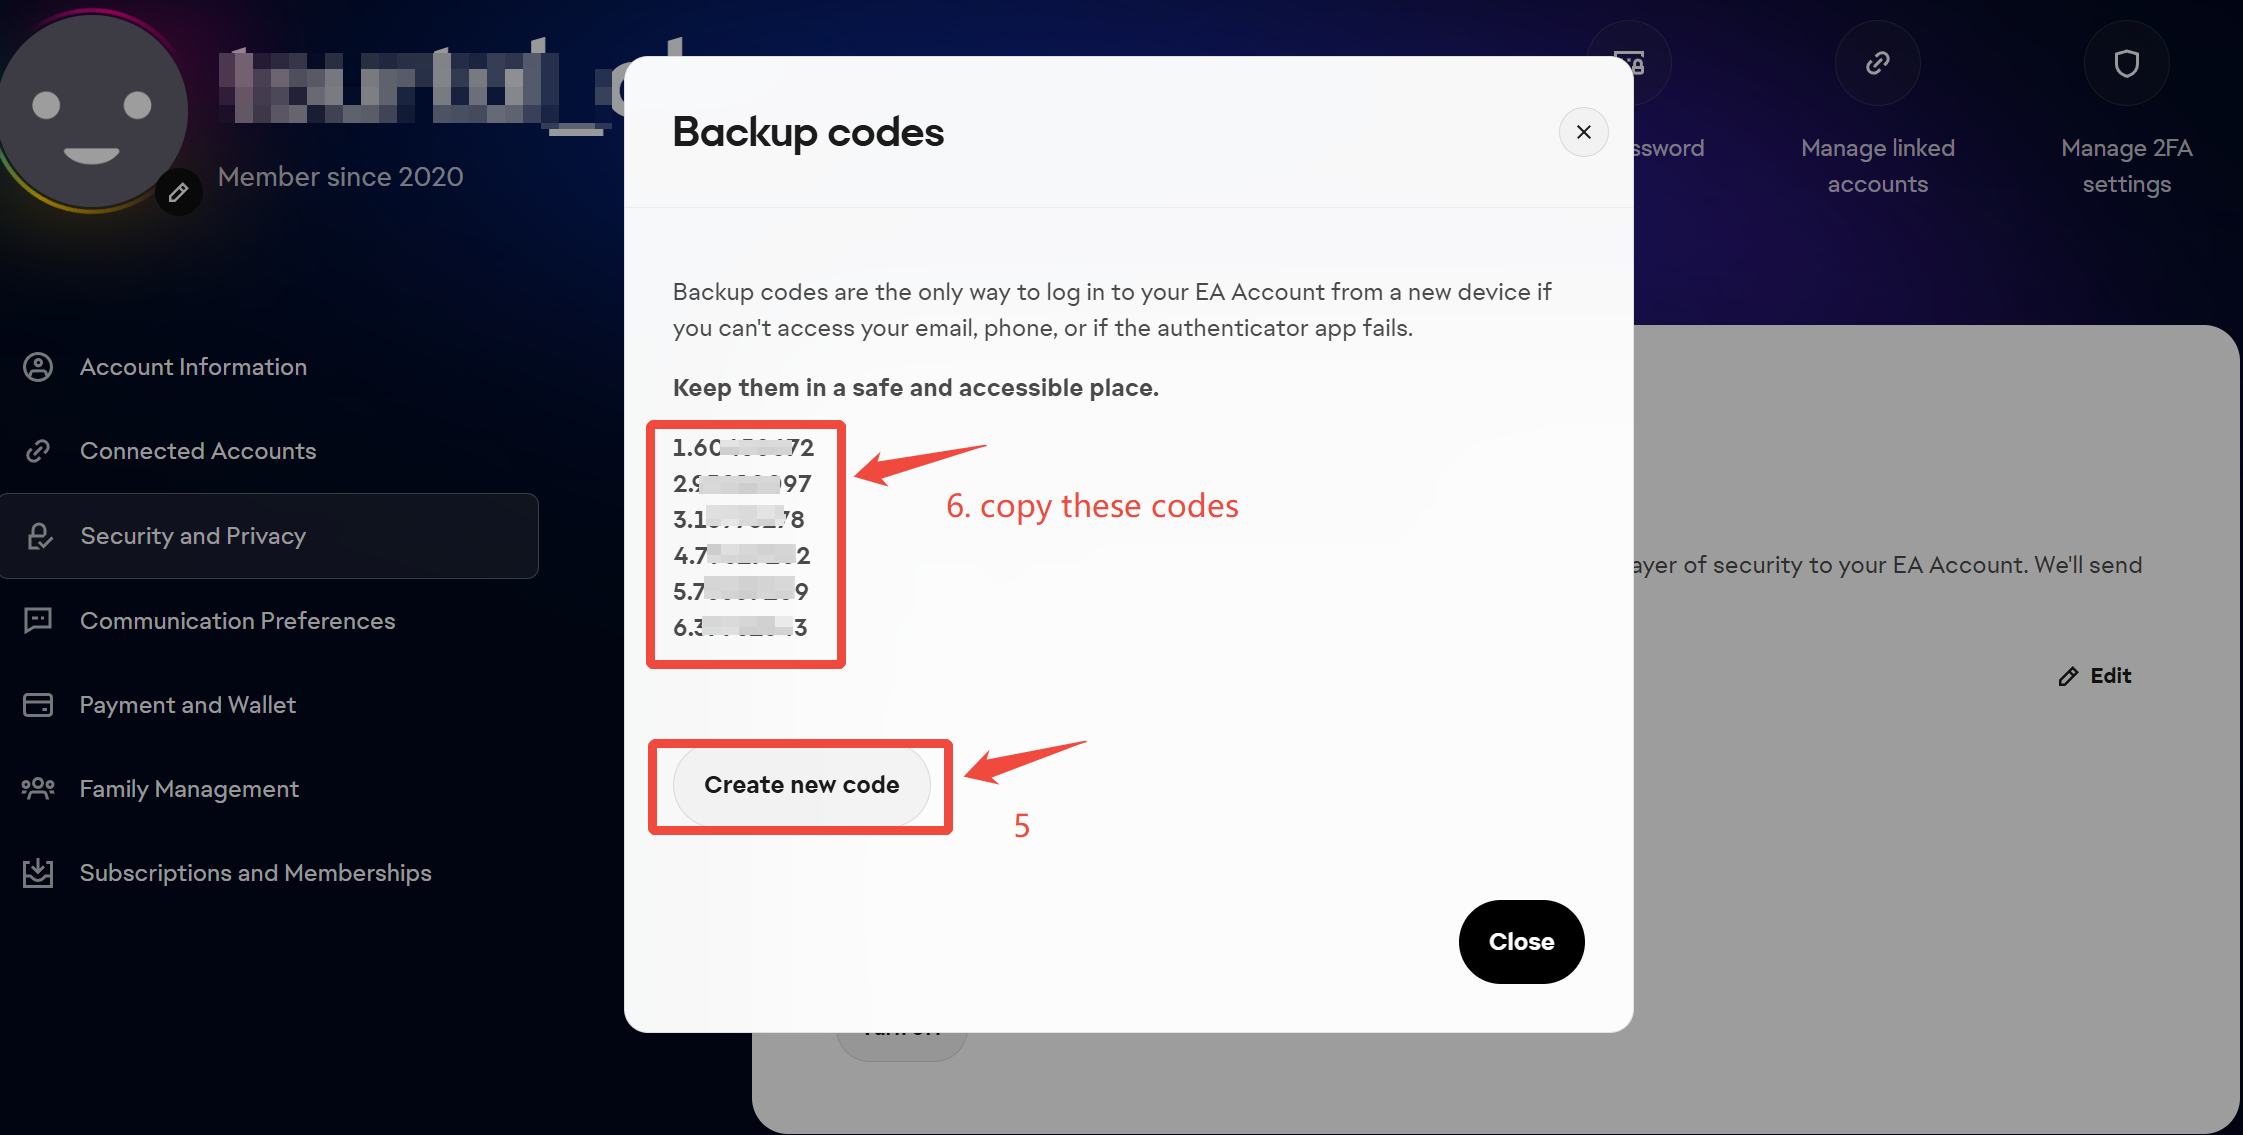Image resolution: width=2243 pixels, height=1135 pixels.
Task: Click the Manage 2FA settings shield icon
Action: [2126, 63]
